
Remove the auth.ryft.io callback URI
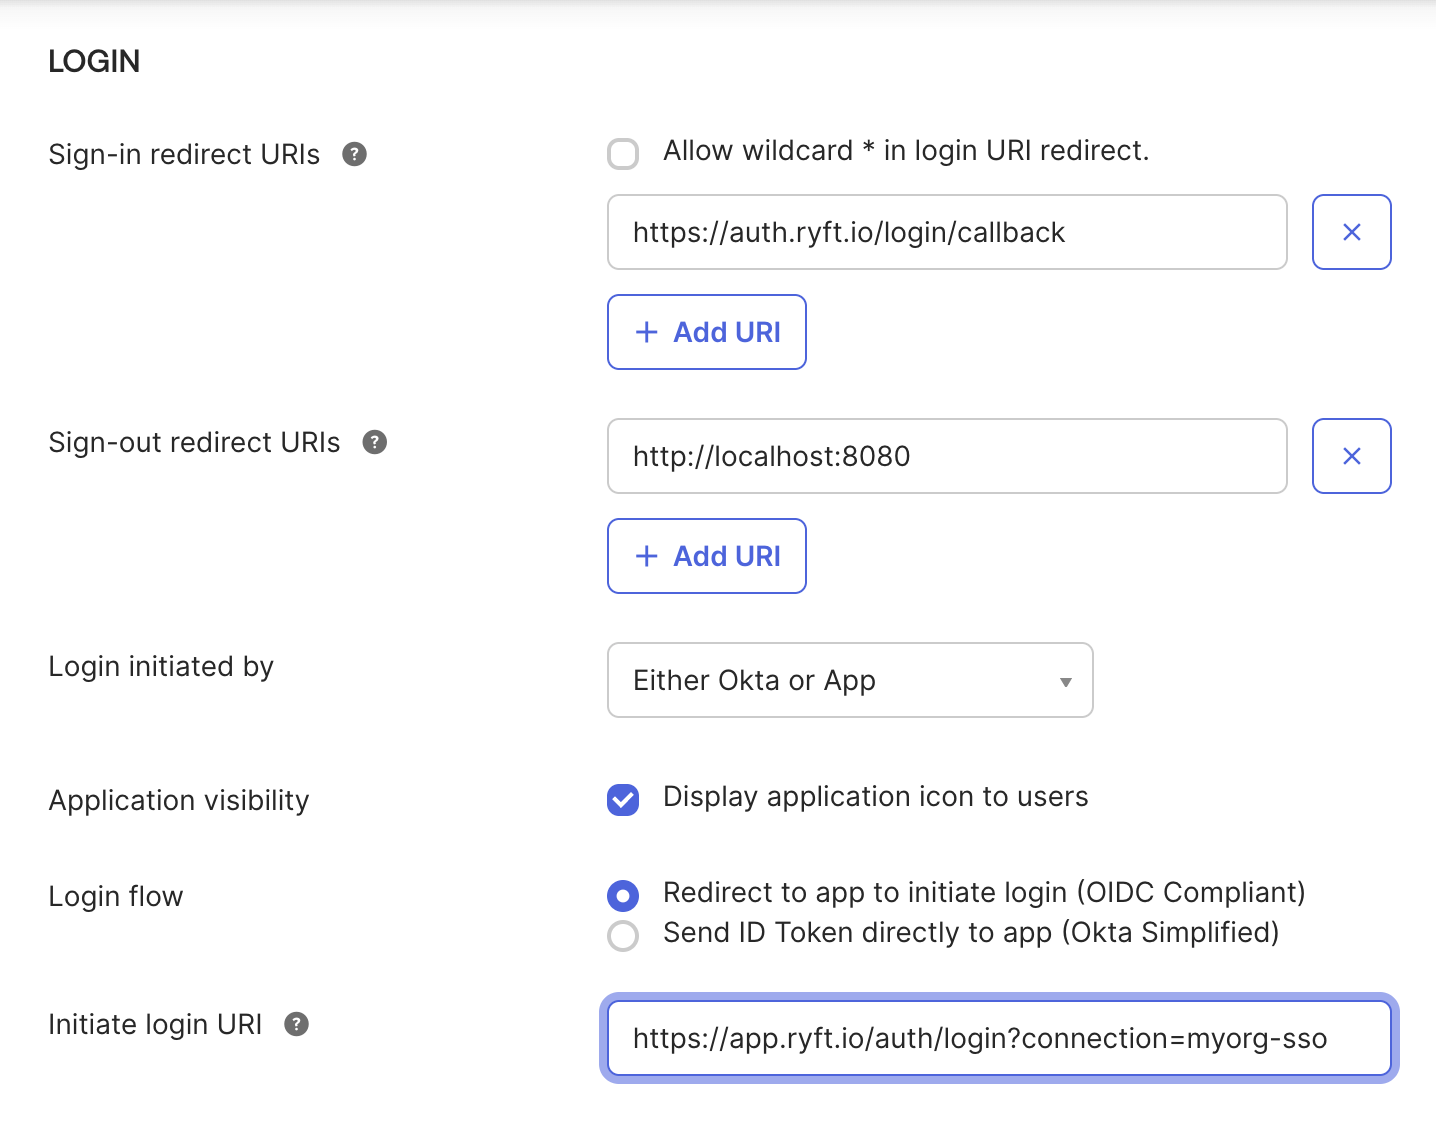click(1351, 232)
